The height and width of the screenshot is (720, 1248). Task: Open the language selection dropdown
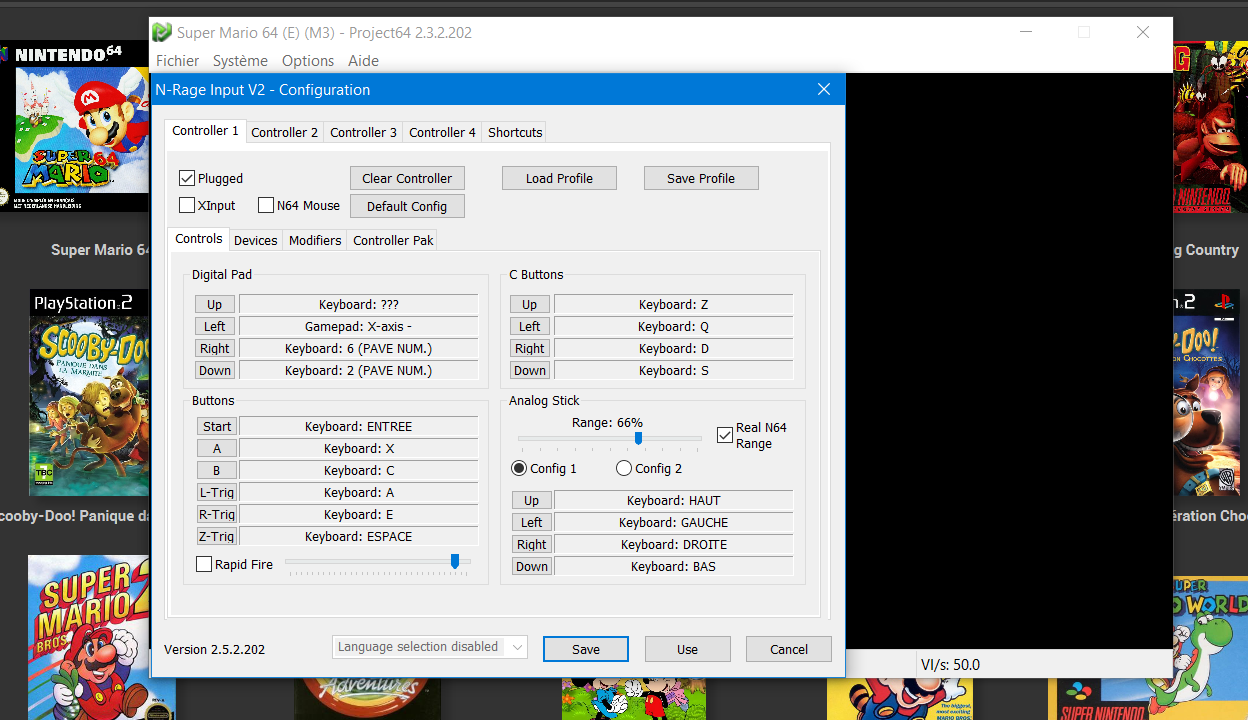coord(430,647)
